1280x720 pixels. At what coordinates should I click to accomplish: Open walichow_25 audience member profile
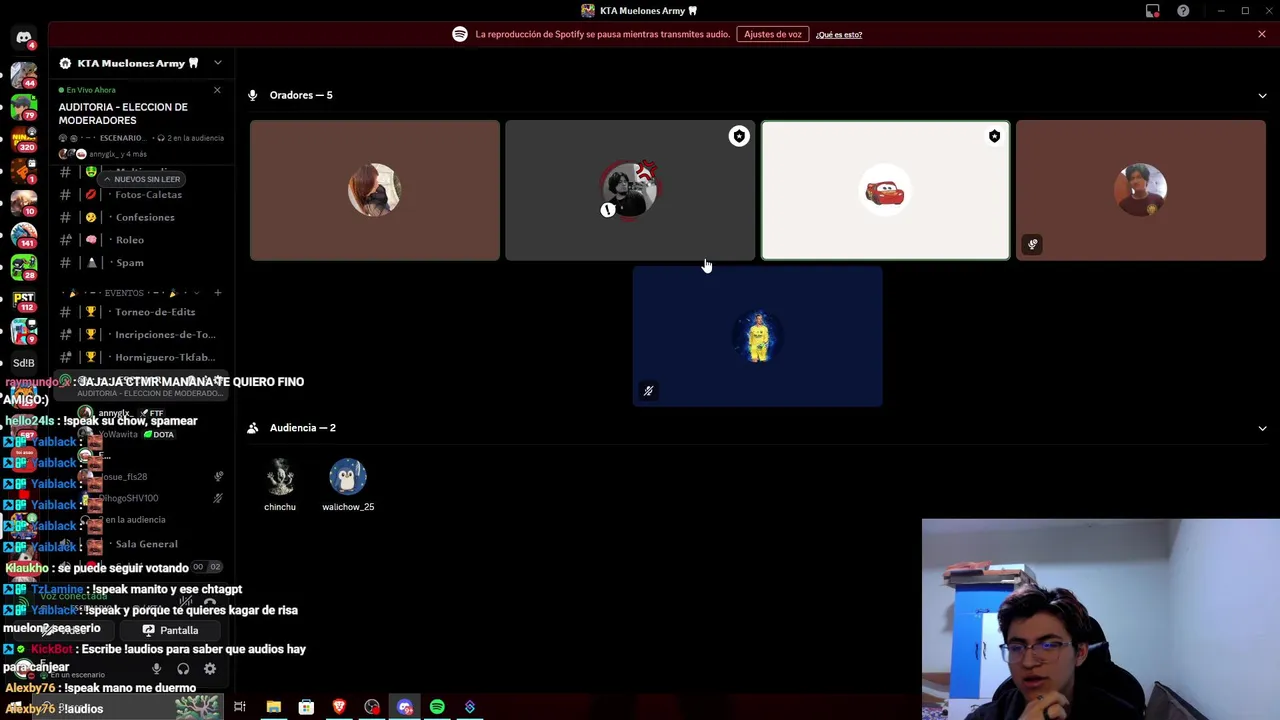point(348,485)
